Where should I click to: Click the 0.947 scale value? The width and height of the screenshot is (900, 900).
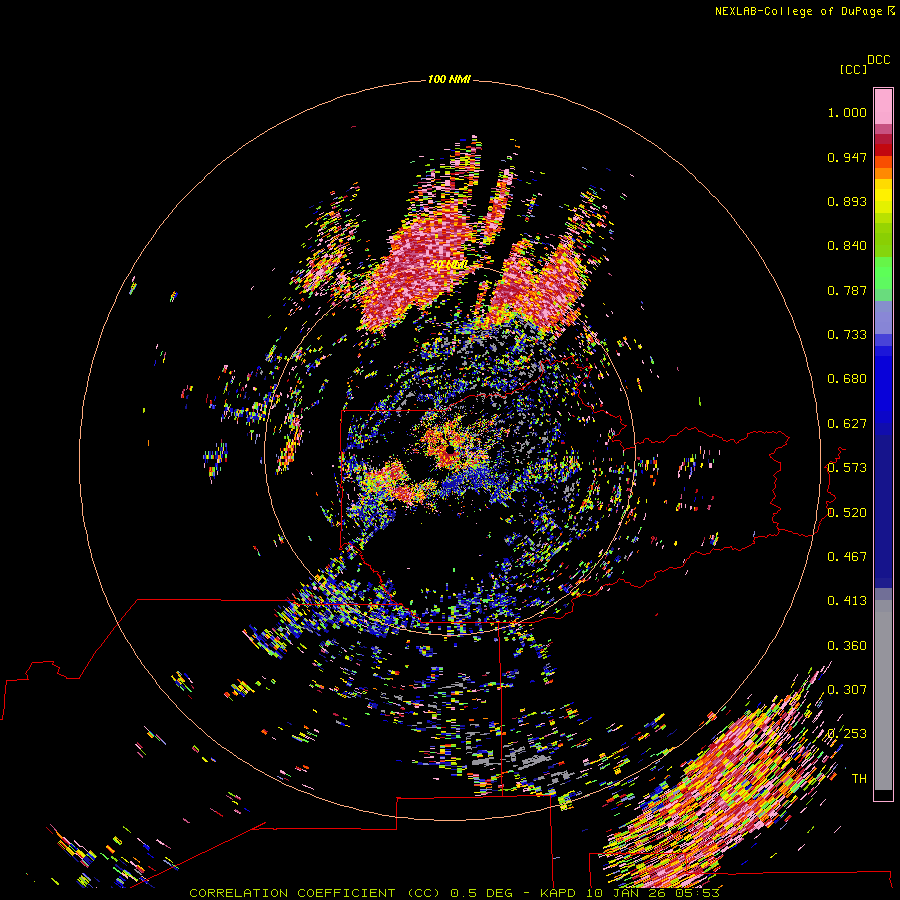[847, 157]
